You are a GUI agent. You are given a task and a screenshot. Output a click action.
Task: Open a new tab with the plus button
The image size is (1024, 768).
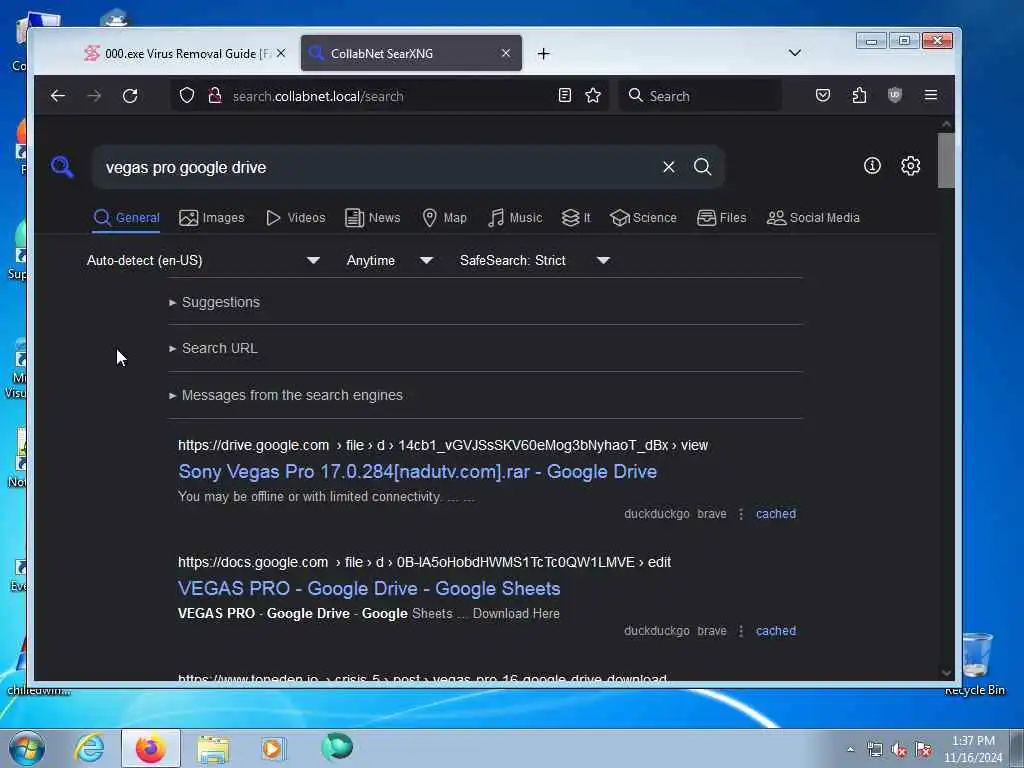[543, 54]
